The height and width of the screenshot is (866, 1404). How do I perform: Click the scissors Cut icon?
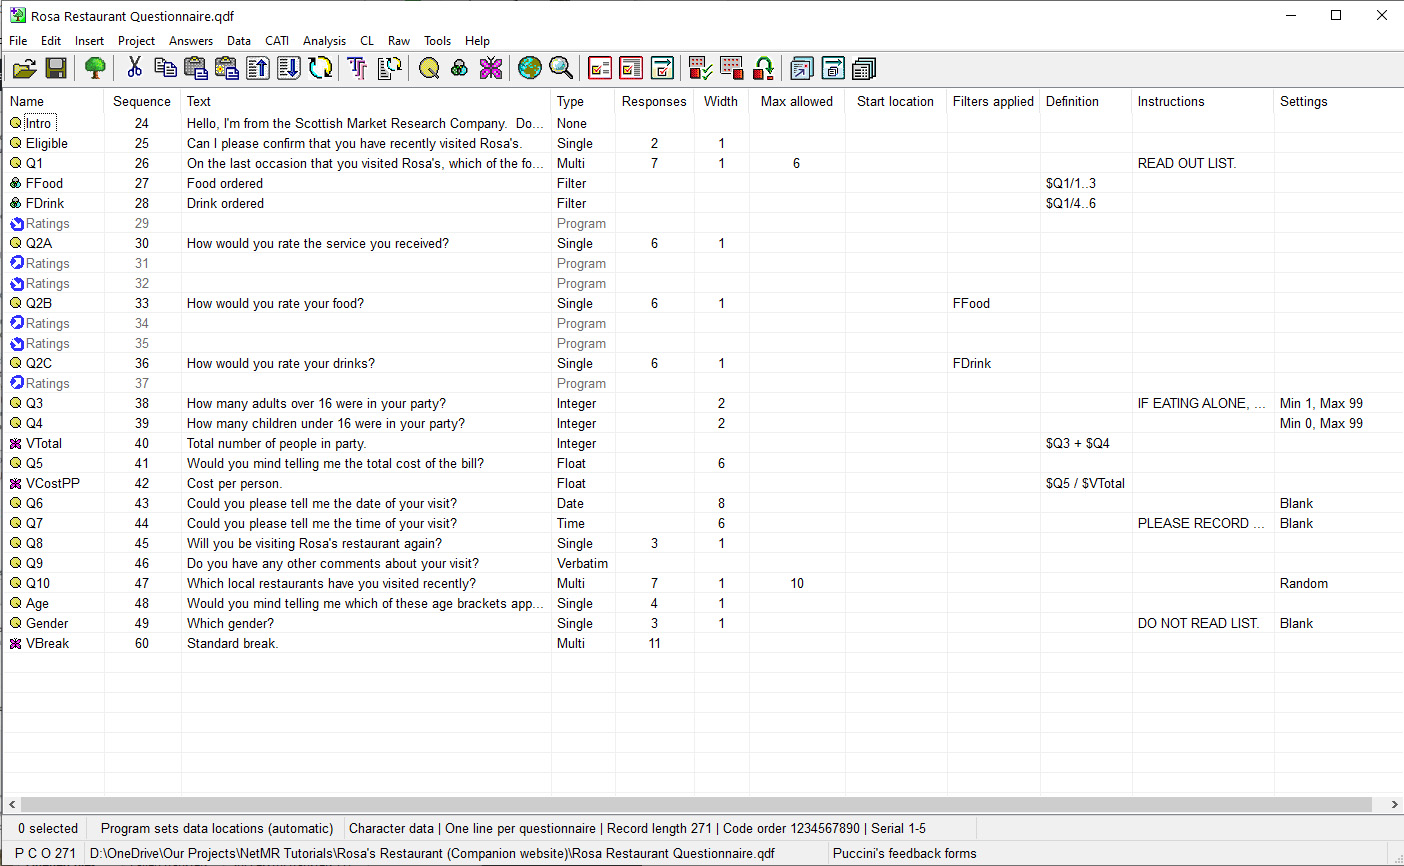(x=135, y=68)
